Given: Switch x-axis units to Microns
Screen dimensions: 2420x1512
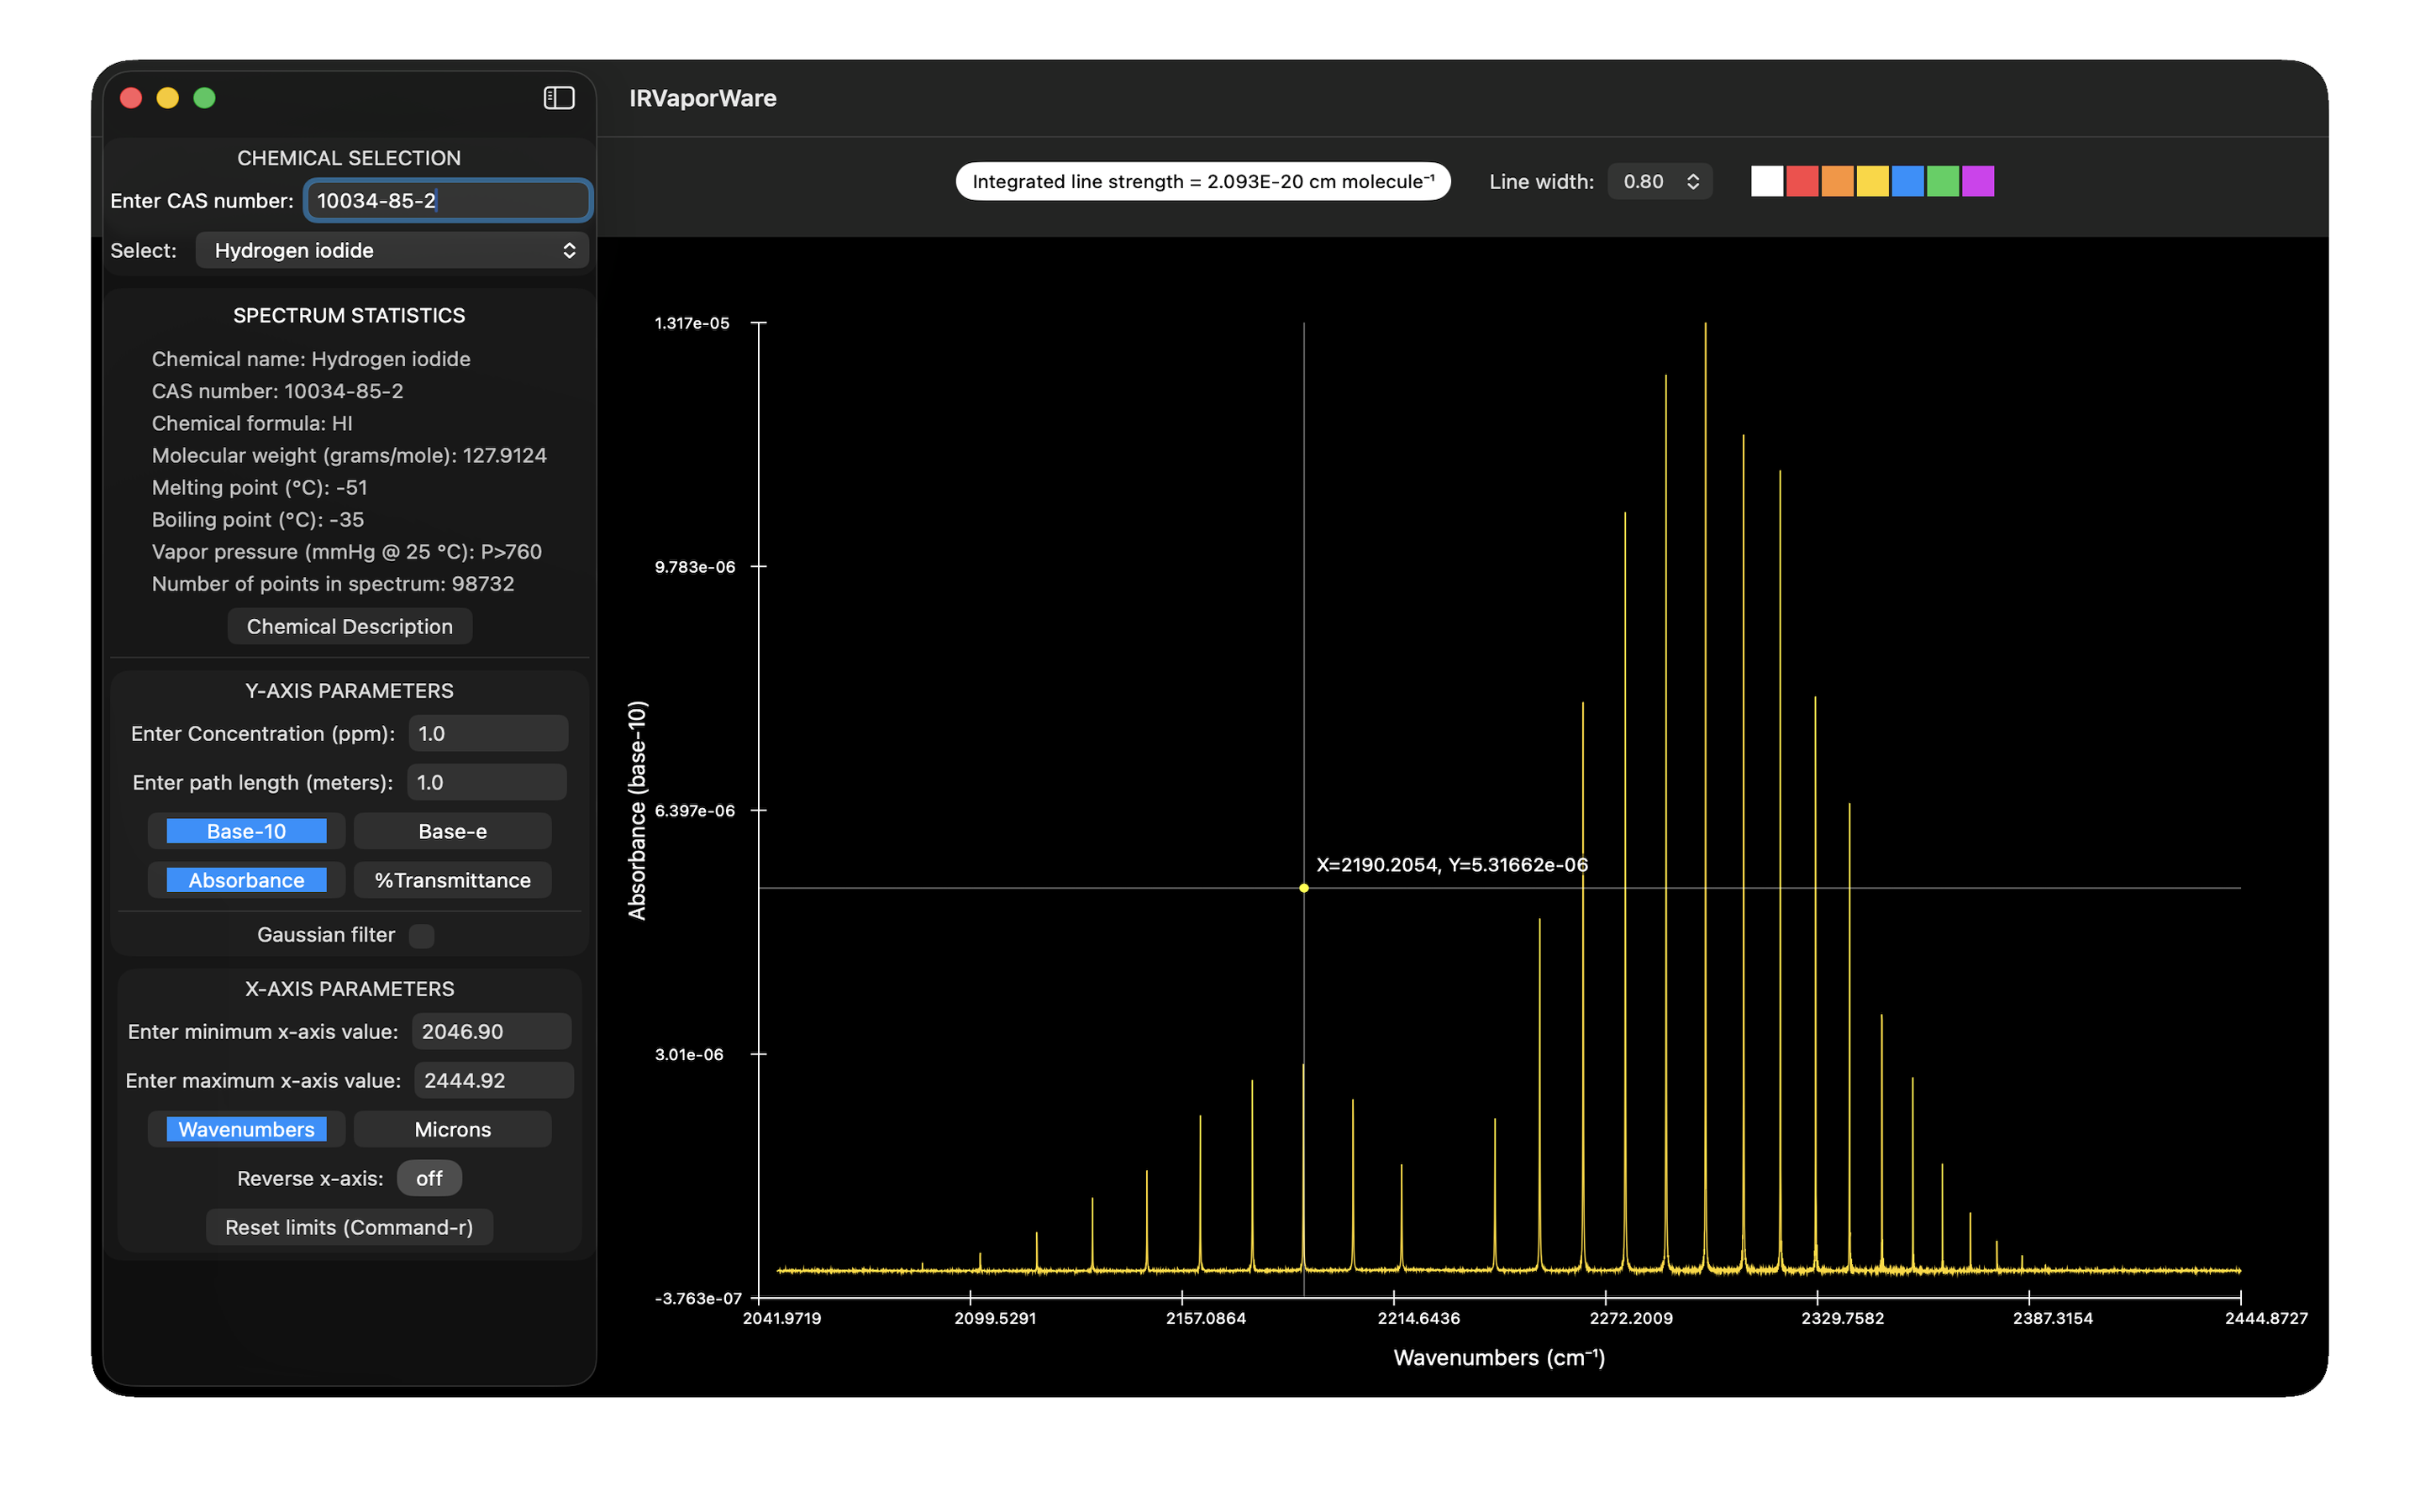Looking at the screenshot, I should (452, 1129).
